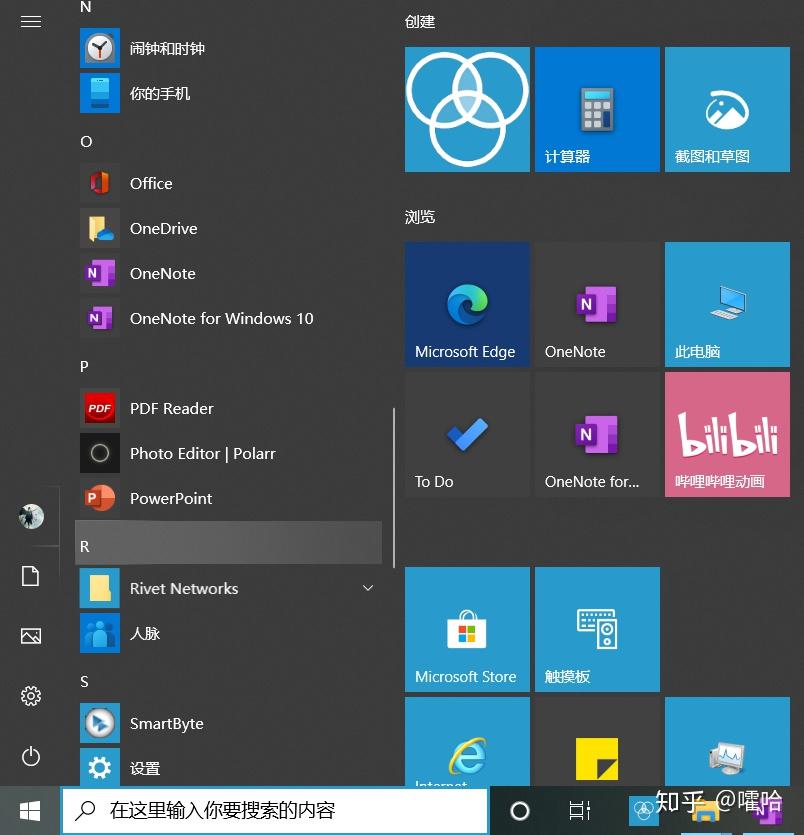Launch PDF Reader

click(x=229, y=408)
